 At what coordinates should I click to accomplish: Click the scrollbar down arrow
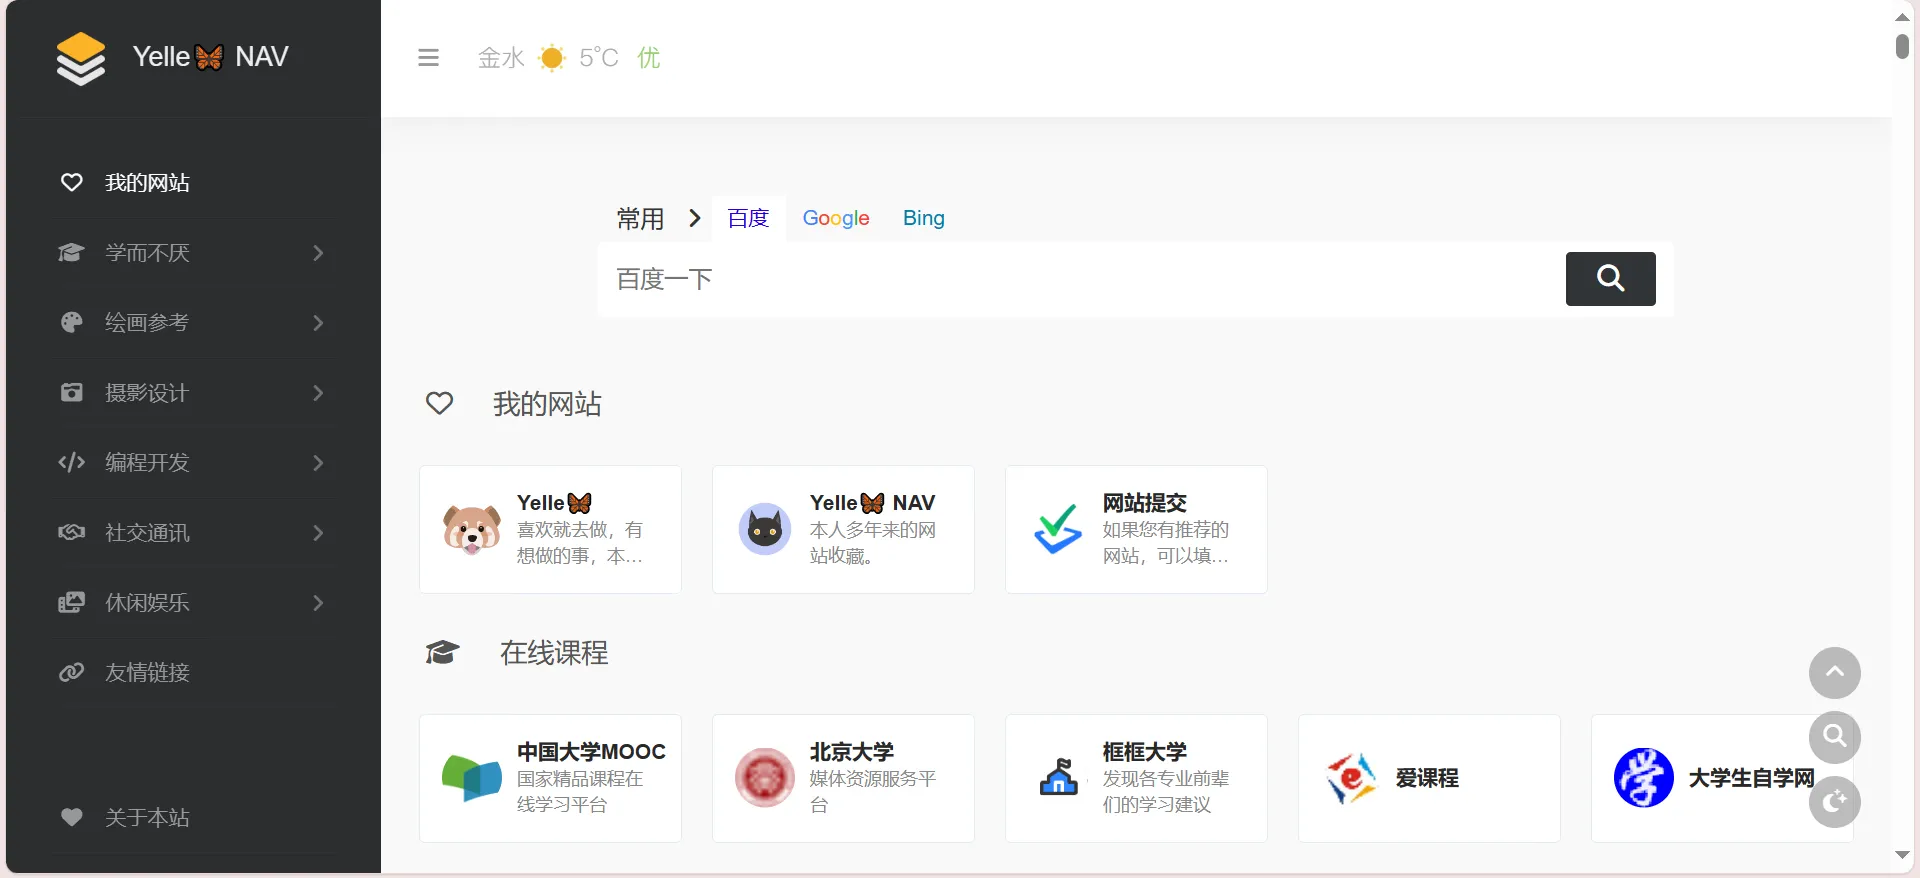pyautogui.click(x=1902, y=855)
